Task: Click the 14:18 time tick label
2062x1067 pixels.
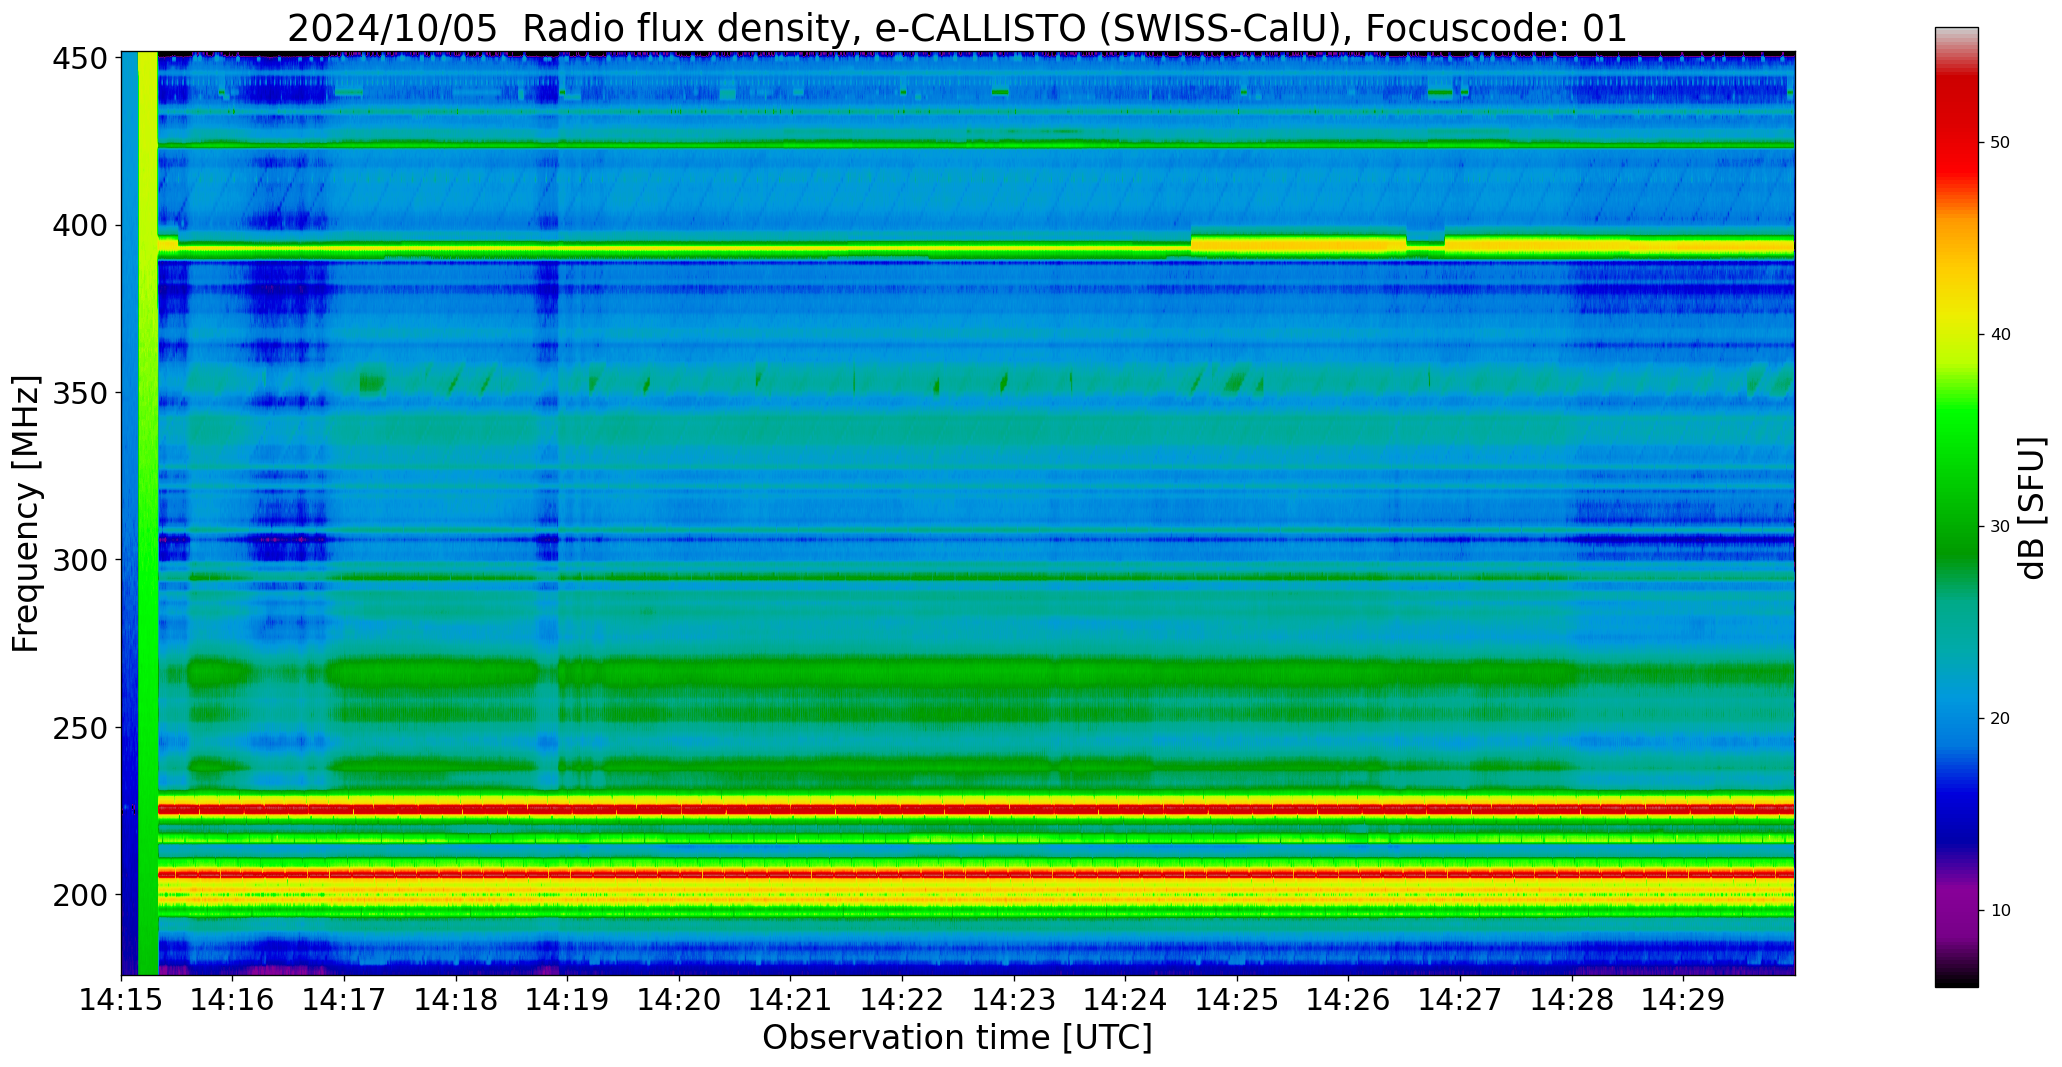Action: pyautogui.click(x=456, y=999)
